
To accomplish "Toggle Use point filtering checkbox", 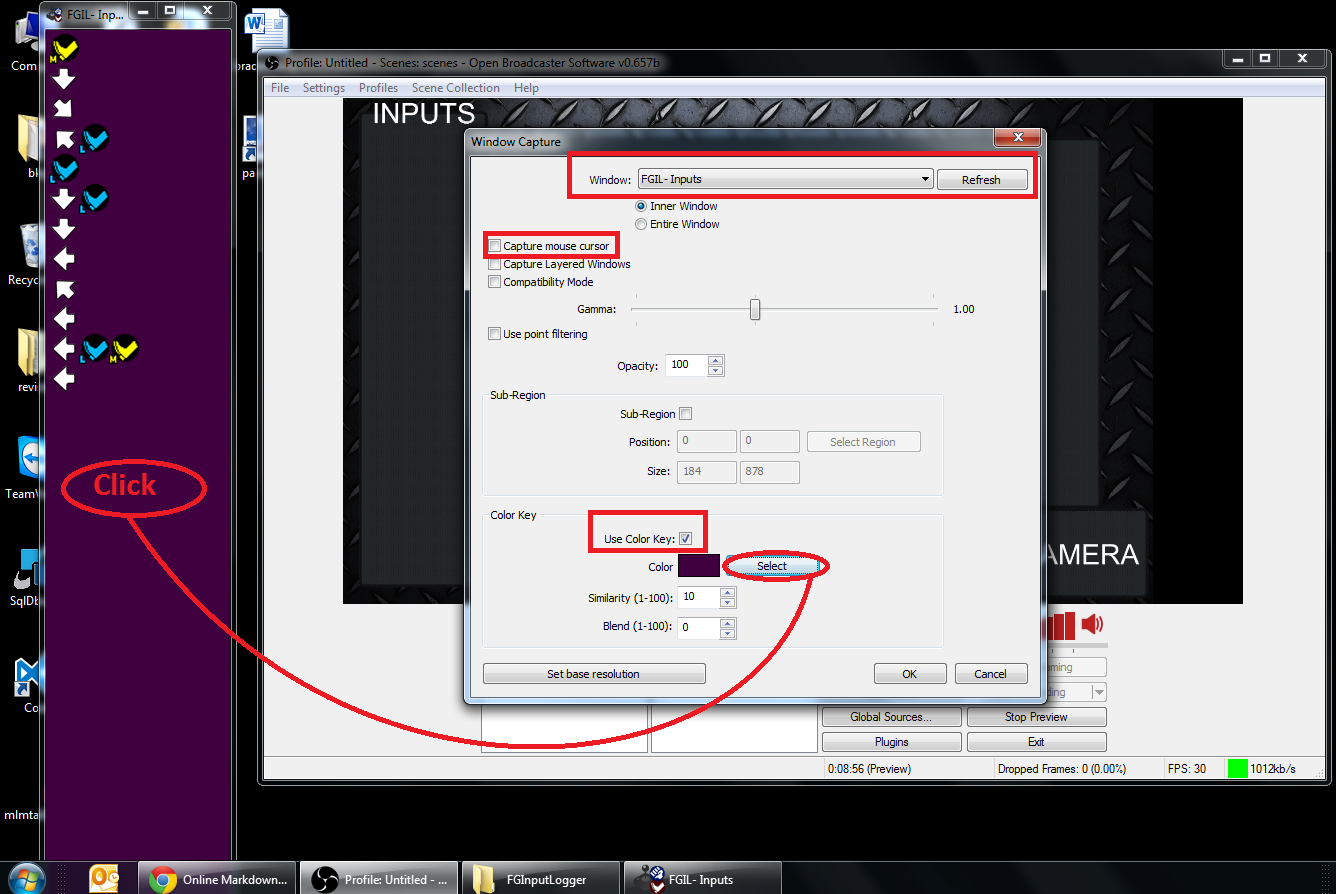I will (494, 334).
